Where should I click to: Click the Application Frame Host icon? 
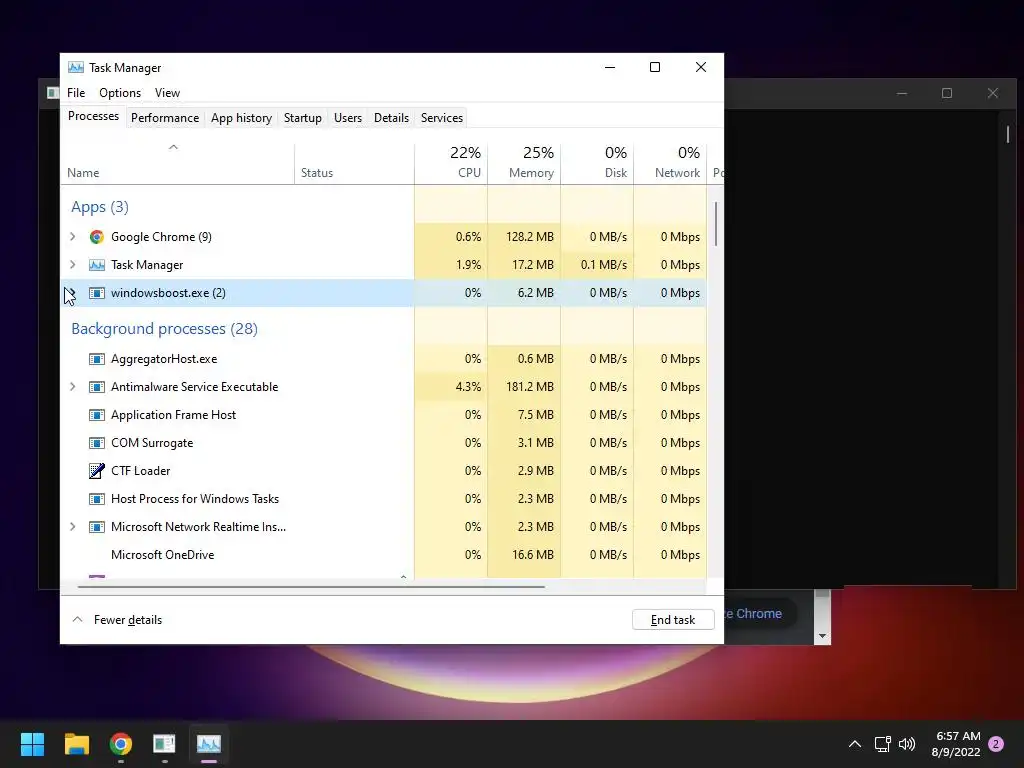point(97,415)
